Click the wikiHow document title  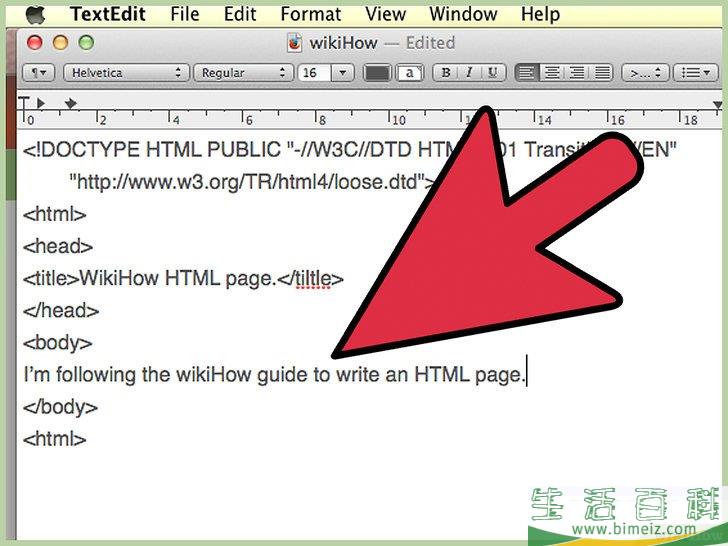tap(343, 43)
